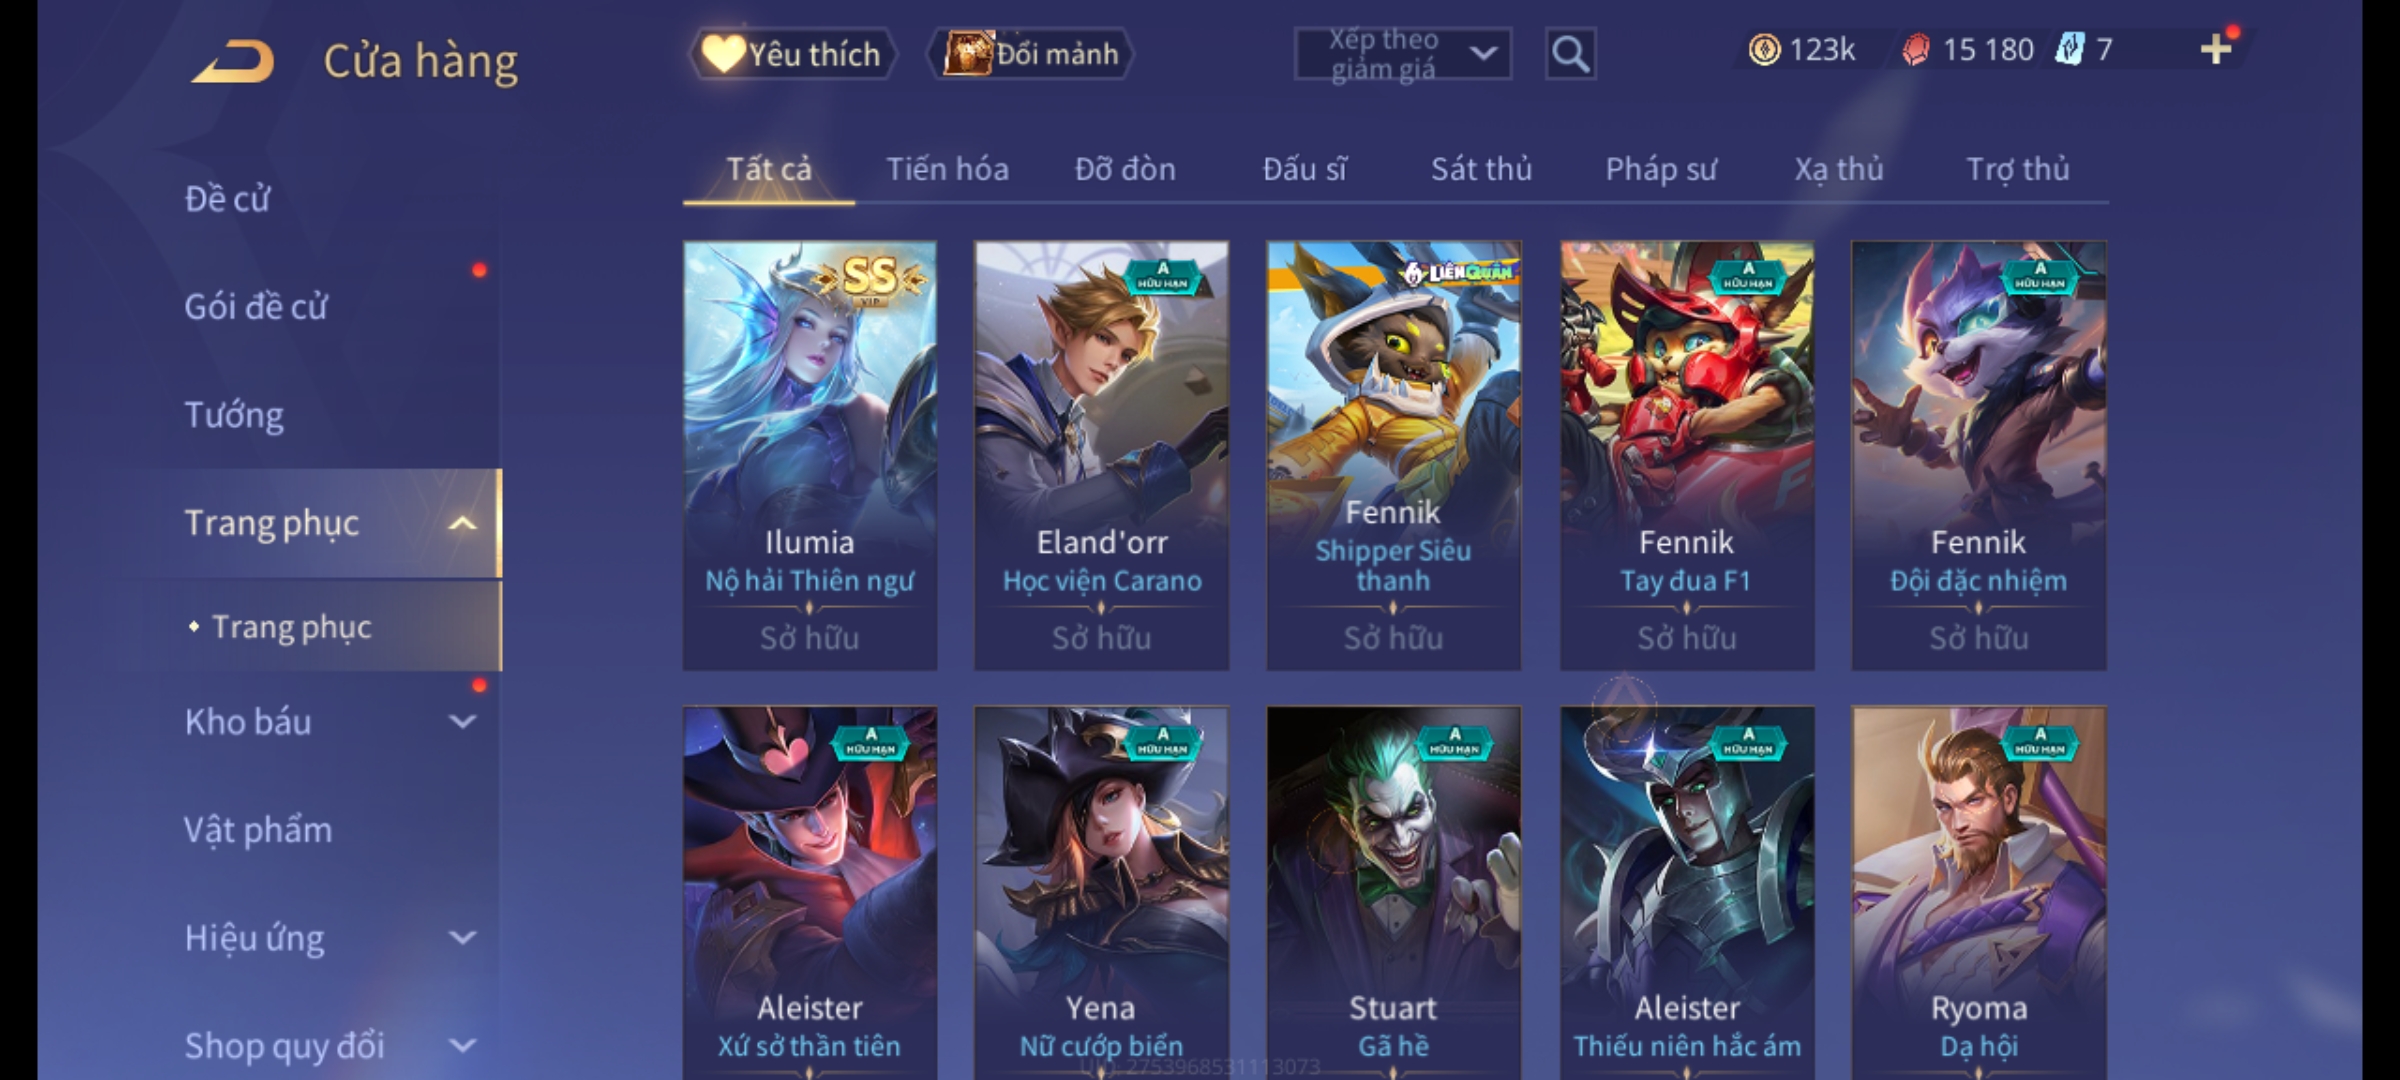The image size is (2400, 1080).
Task: Go back using the arrow icon
Action: 233,62
